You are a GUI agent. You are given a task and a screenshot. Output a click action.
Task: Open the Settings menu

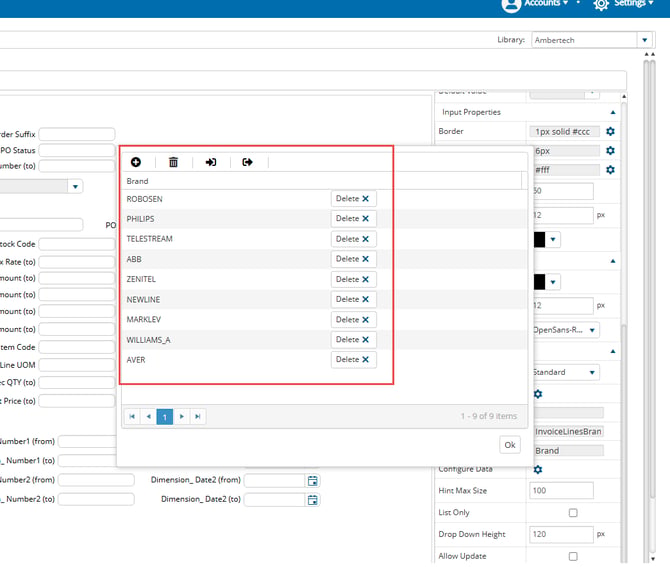tap(634, 3)
